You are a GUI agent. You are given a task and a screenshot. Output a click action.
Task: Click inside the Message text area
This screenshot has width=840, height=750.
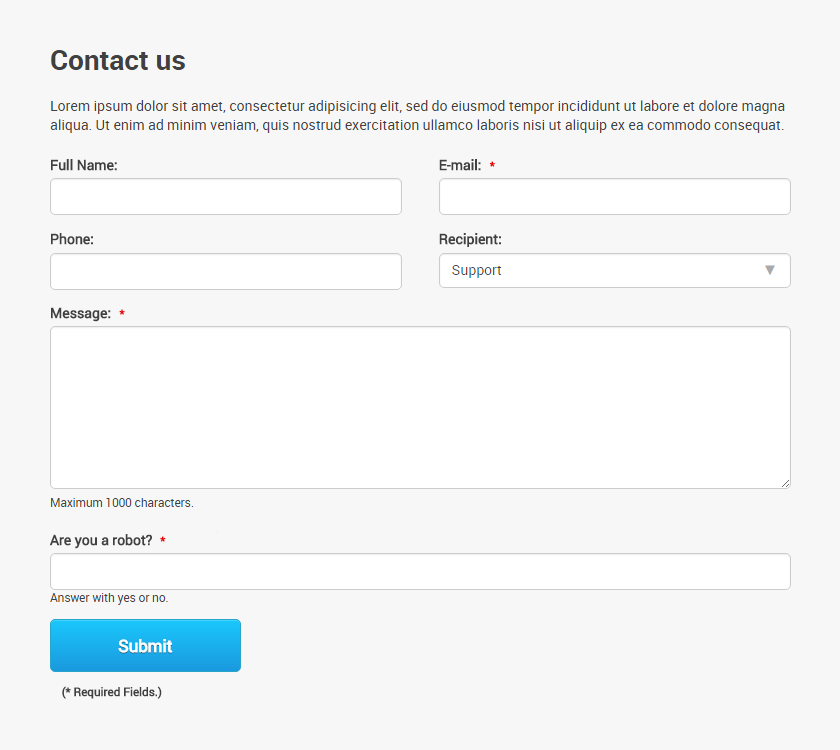click(420, 407)
